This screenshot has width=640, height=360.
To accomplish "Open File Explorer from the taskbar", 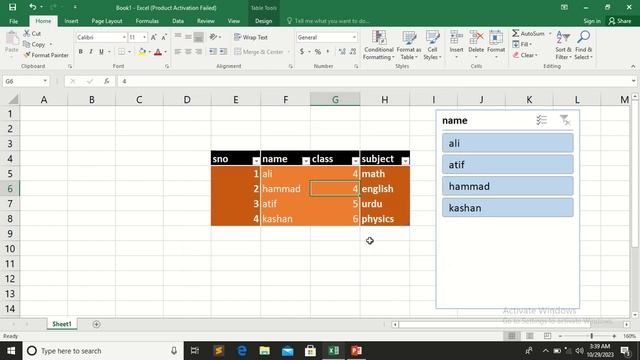I will 264,351.
